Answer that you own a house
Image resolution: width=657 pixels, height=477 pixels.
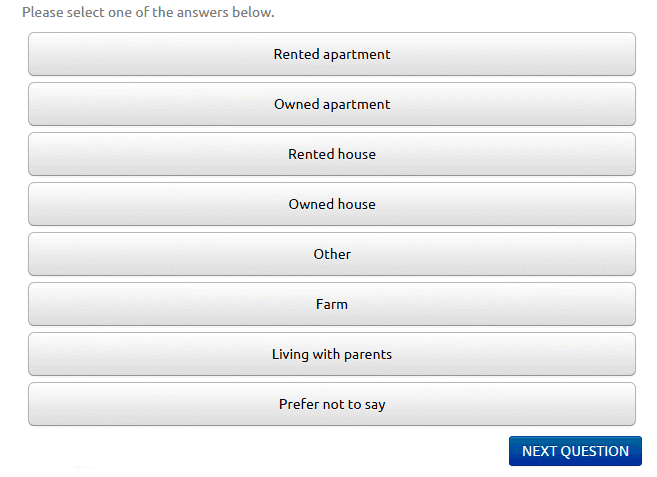[332, 204]
